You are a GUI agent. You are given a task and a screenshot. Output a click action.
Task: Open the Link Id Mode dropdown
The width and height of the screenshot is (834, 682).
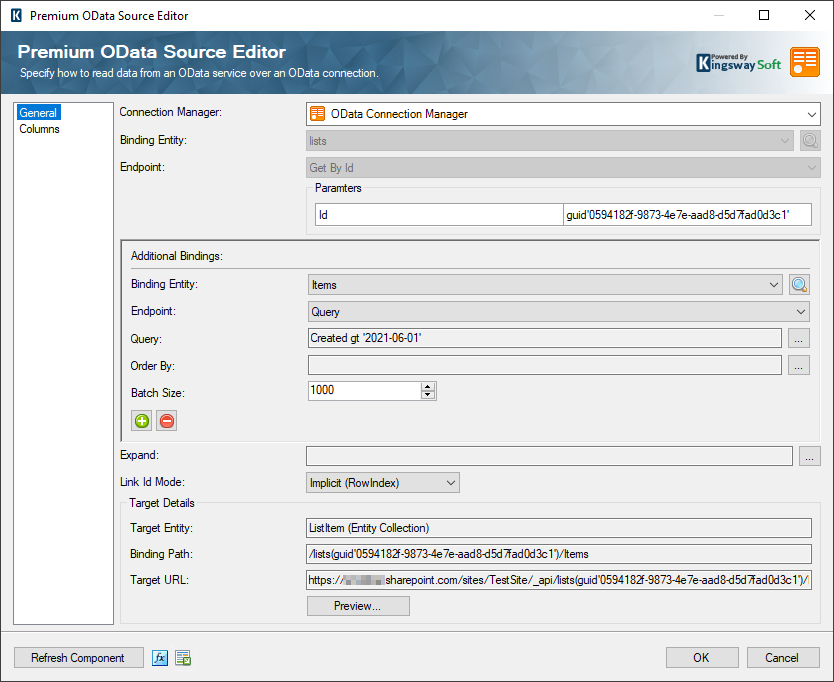click(x=450, y=483)
